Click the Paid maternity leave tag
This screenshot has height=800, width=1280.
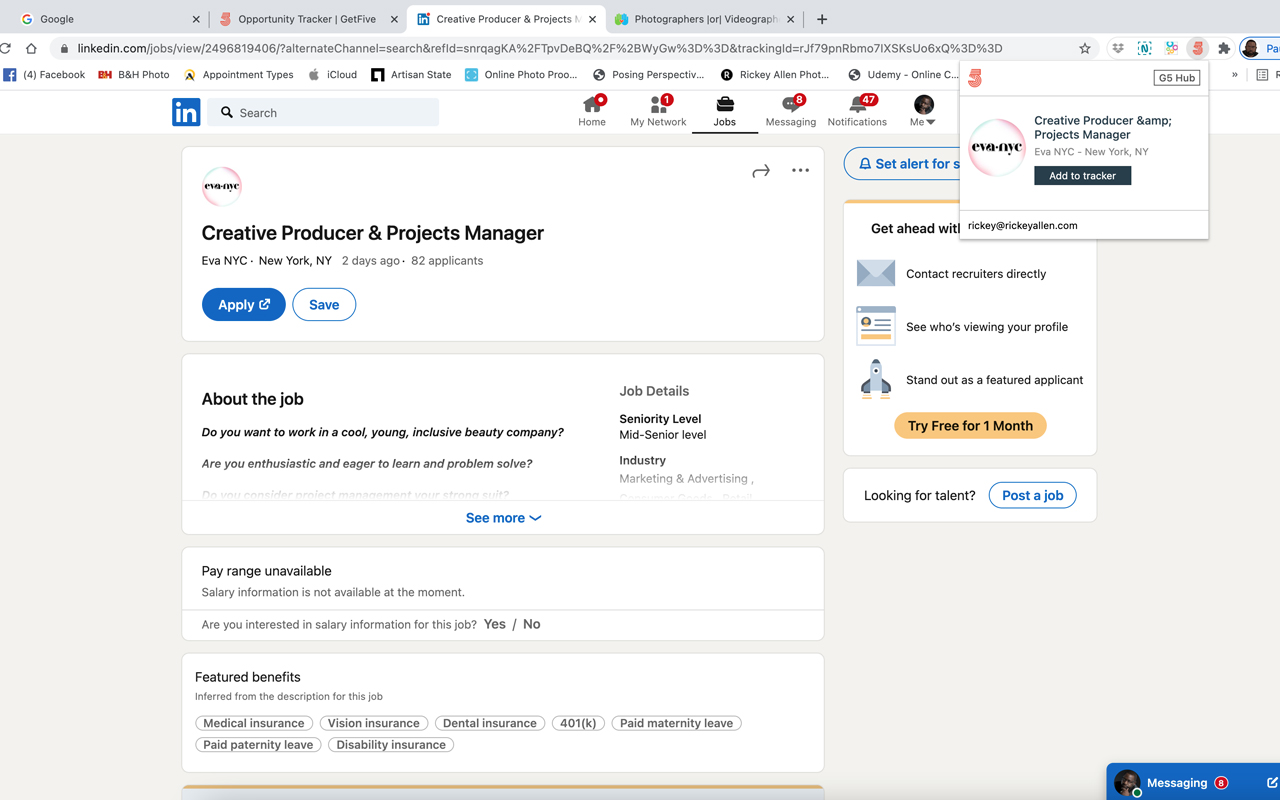click(x=676, y=723)
